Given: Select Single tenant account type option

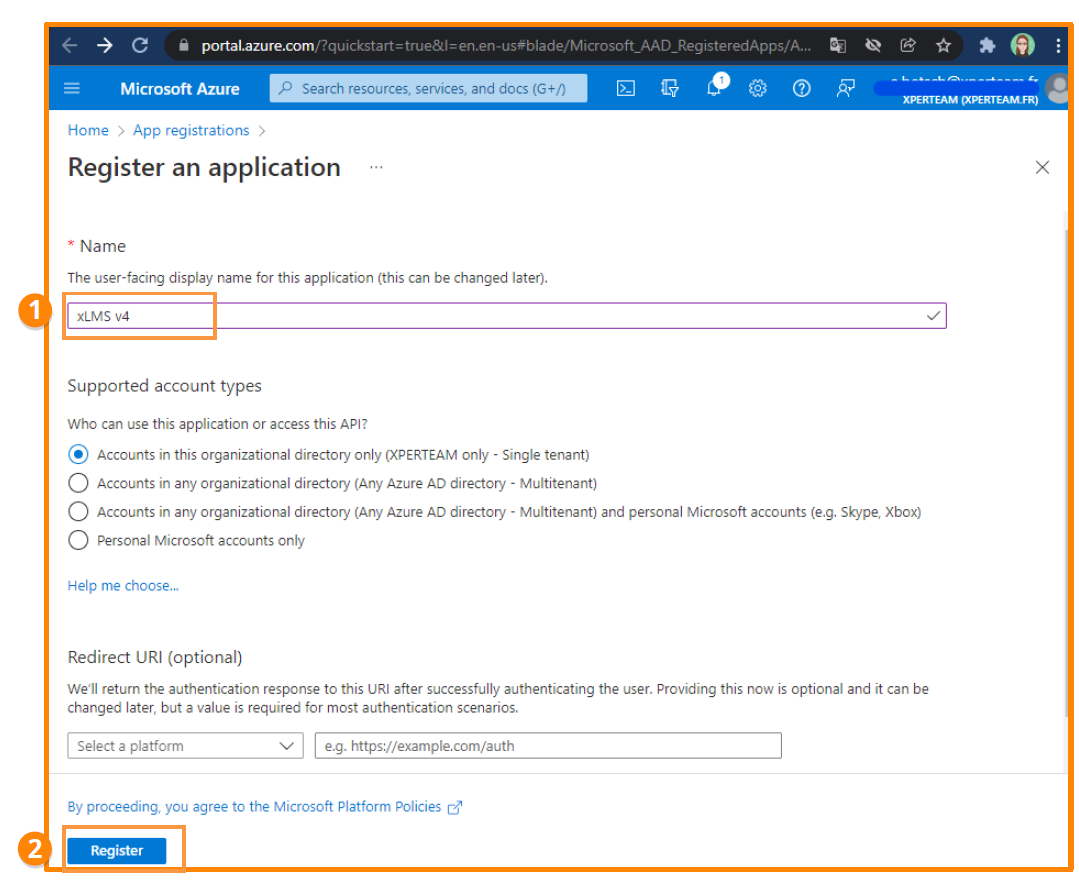Looking at the screenshot, I should [78, 454].
